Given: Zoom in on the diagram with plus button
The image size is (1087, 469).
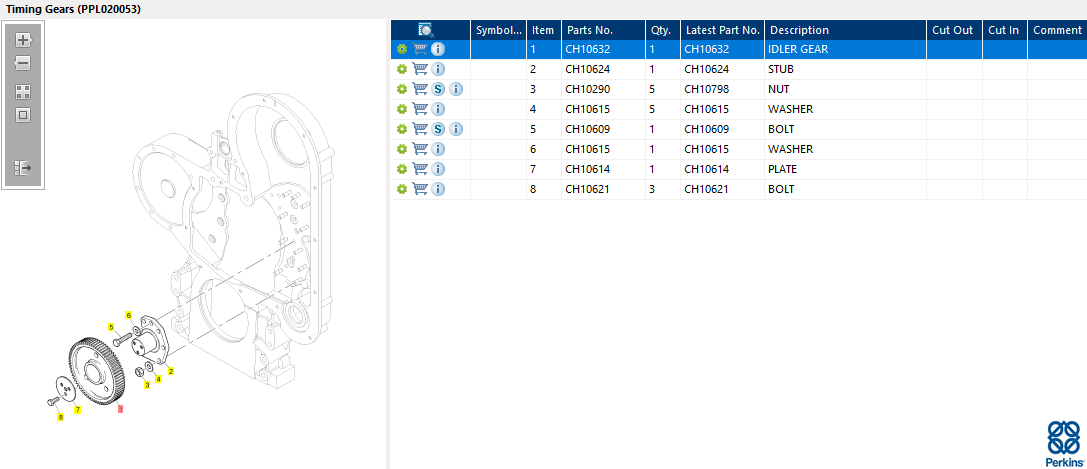Looking at the screenshot, I should pyautogui.click(x=24, y=39).
